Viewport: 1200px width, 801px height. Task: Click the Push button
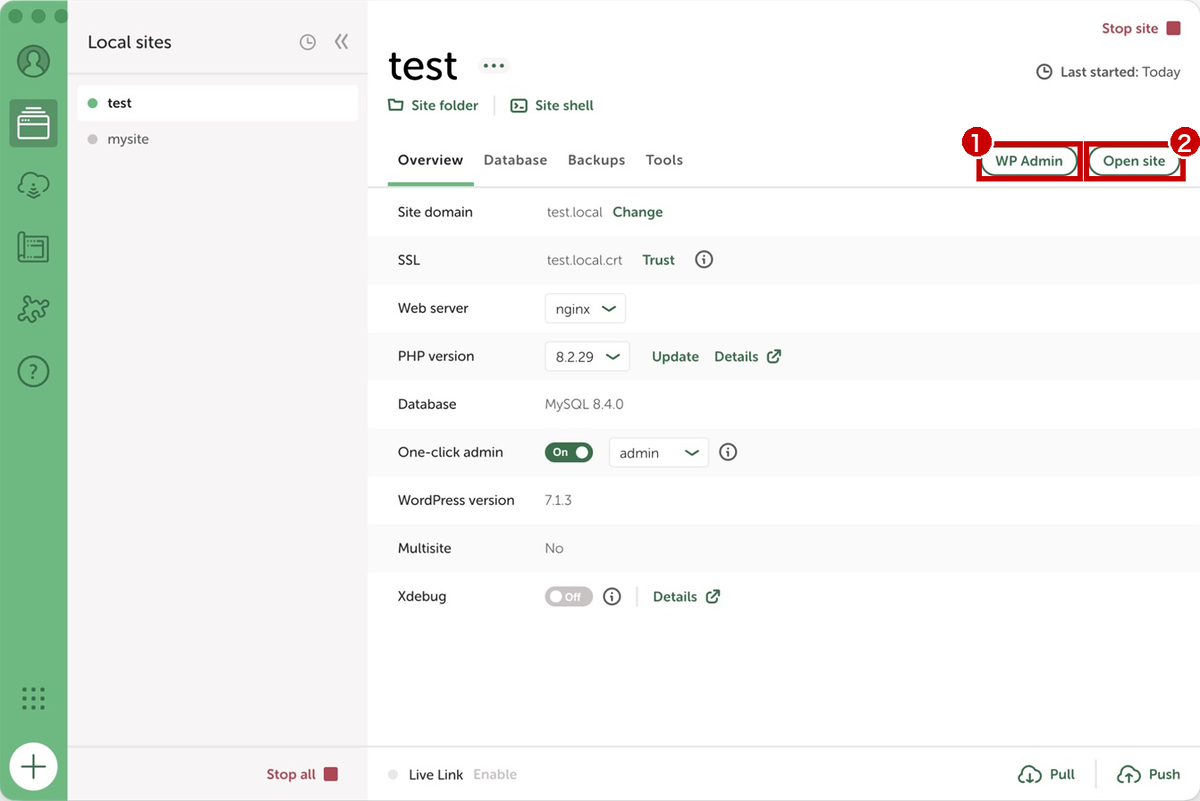pyautogui.click(x=1149, y=774)
